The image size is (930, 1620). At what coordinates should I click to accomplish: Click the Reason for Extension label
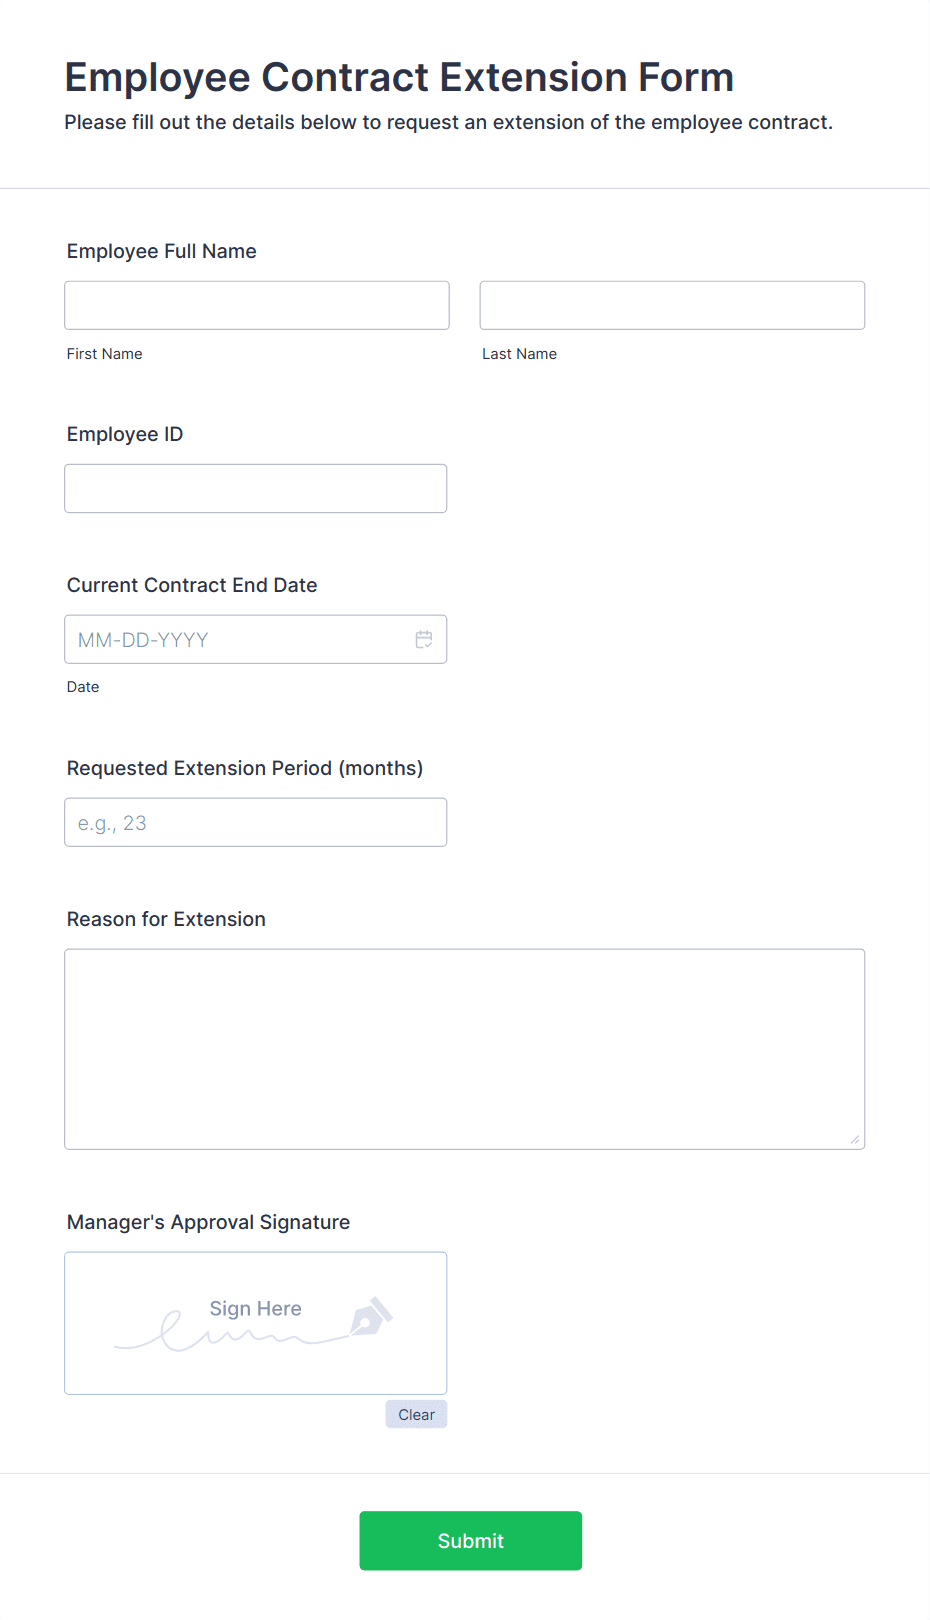(x=166, y=919)
